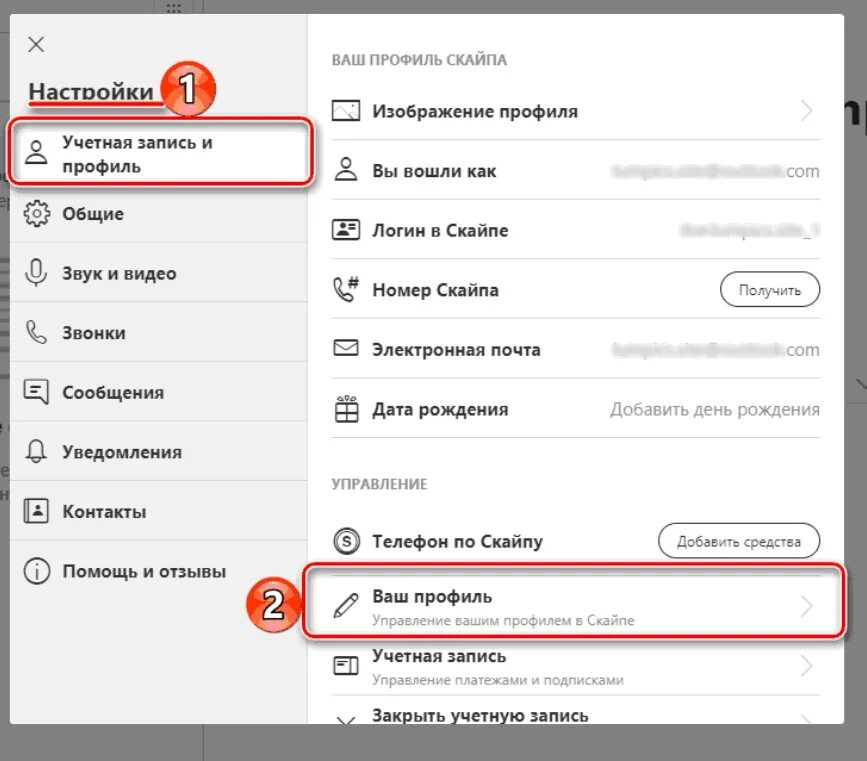
Task: Click the microphone icon for Звук и видео
Action: (36, 273)
